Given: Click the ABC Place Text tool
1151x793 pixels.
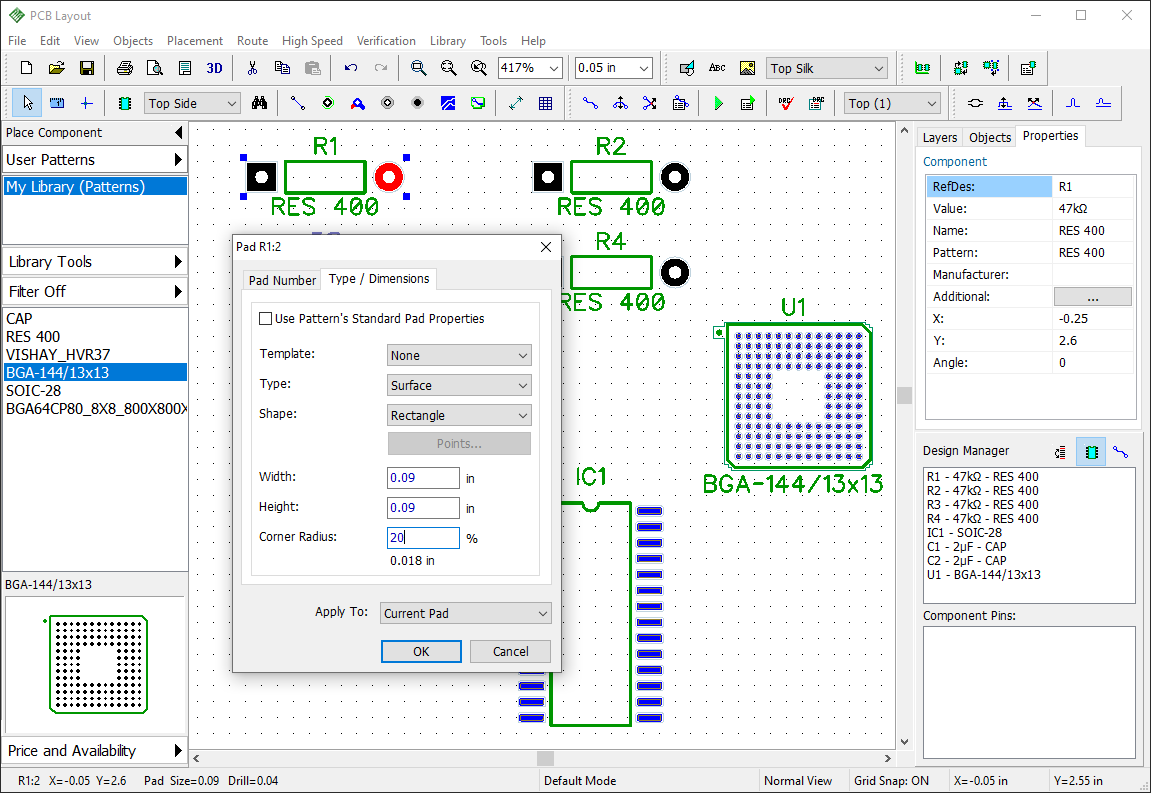Looking at the screenshot, I should tap(717, 68).
